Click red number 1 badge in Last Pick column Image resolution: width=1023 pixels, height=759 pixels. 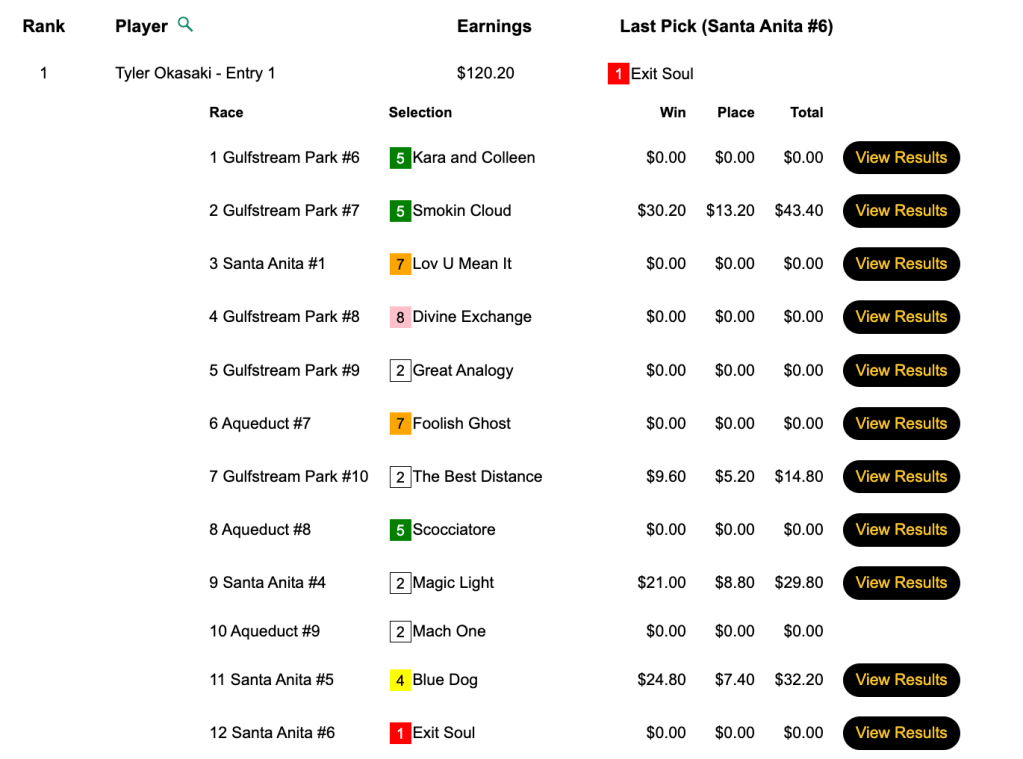(x=618, y=74)
